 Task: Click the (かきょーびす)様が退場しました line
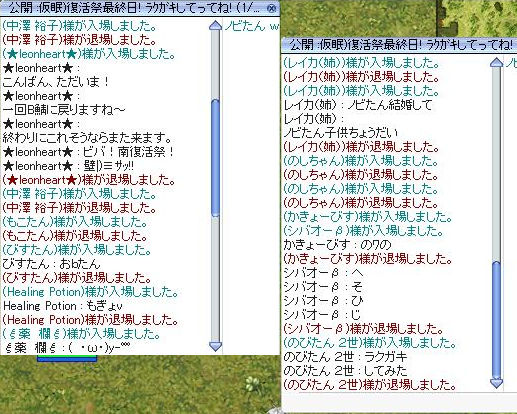(368, 259)
